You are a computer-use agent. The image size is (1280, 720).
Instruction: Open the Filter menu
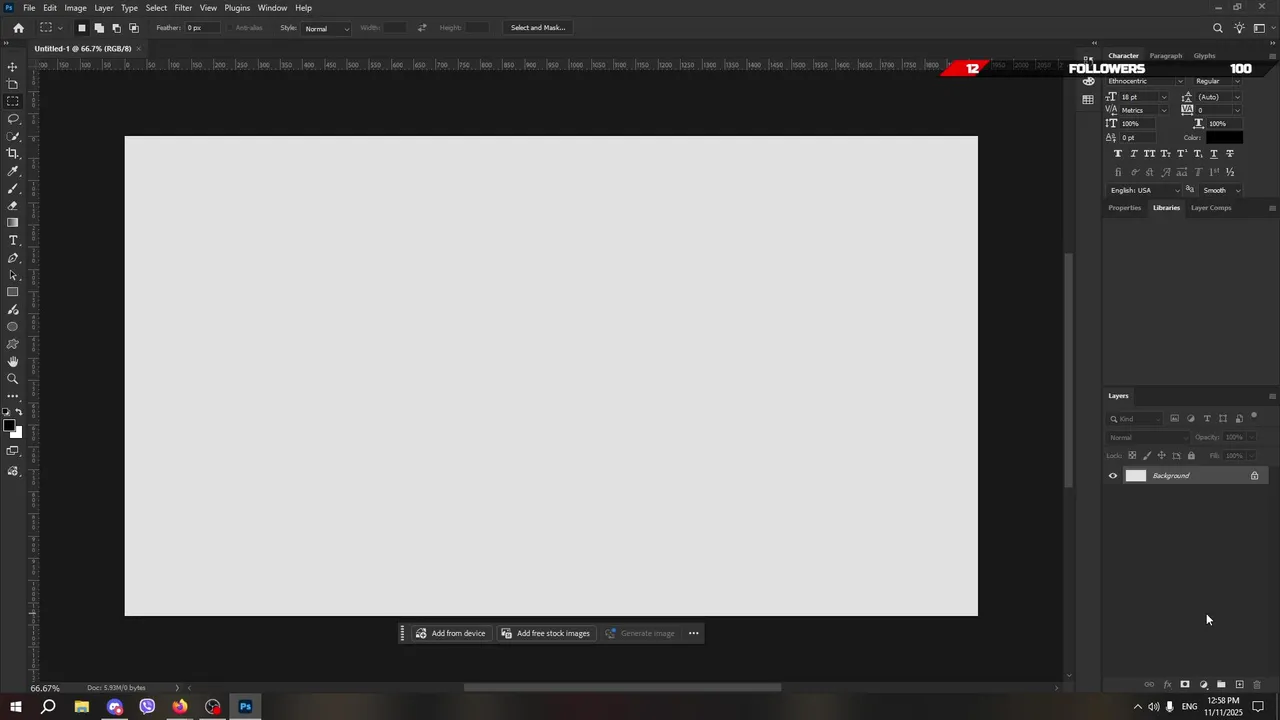pos(183,8)
